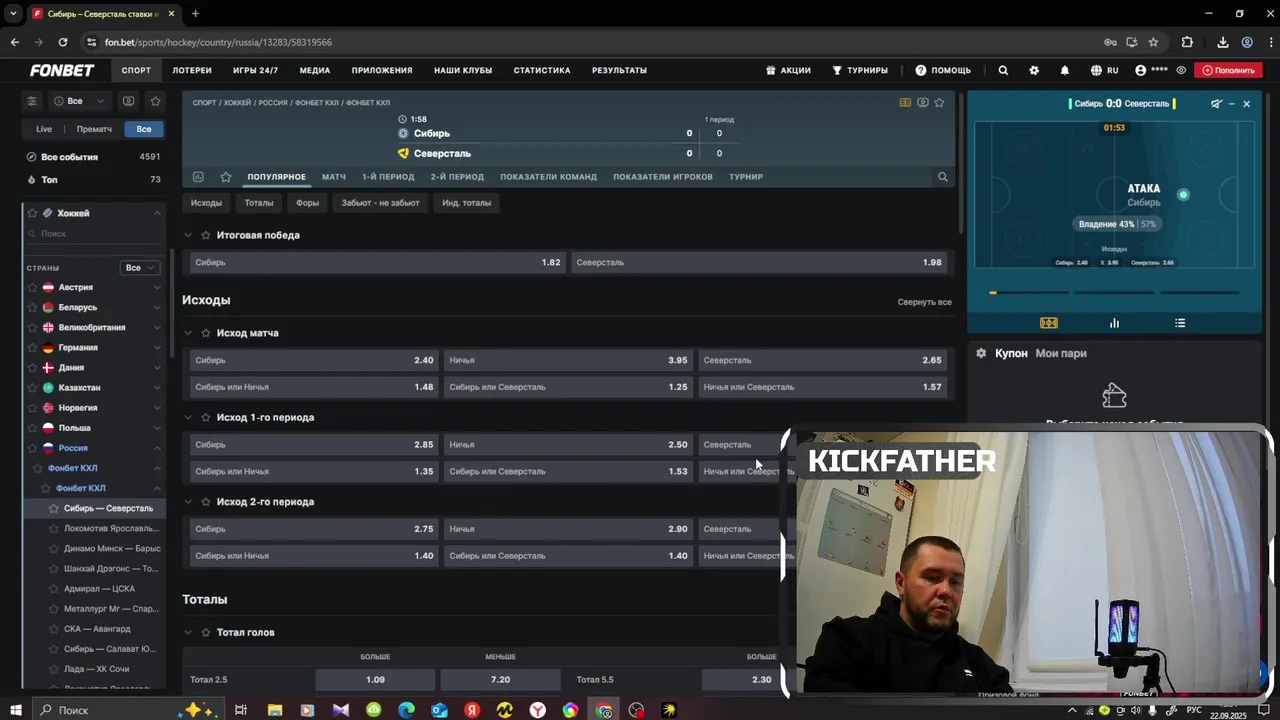Screen dimensions: 1280x720
Task: Click Турниры trophy link
Action: (859, 70)
